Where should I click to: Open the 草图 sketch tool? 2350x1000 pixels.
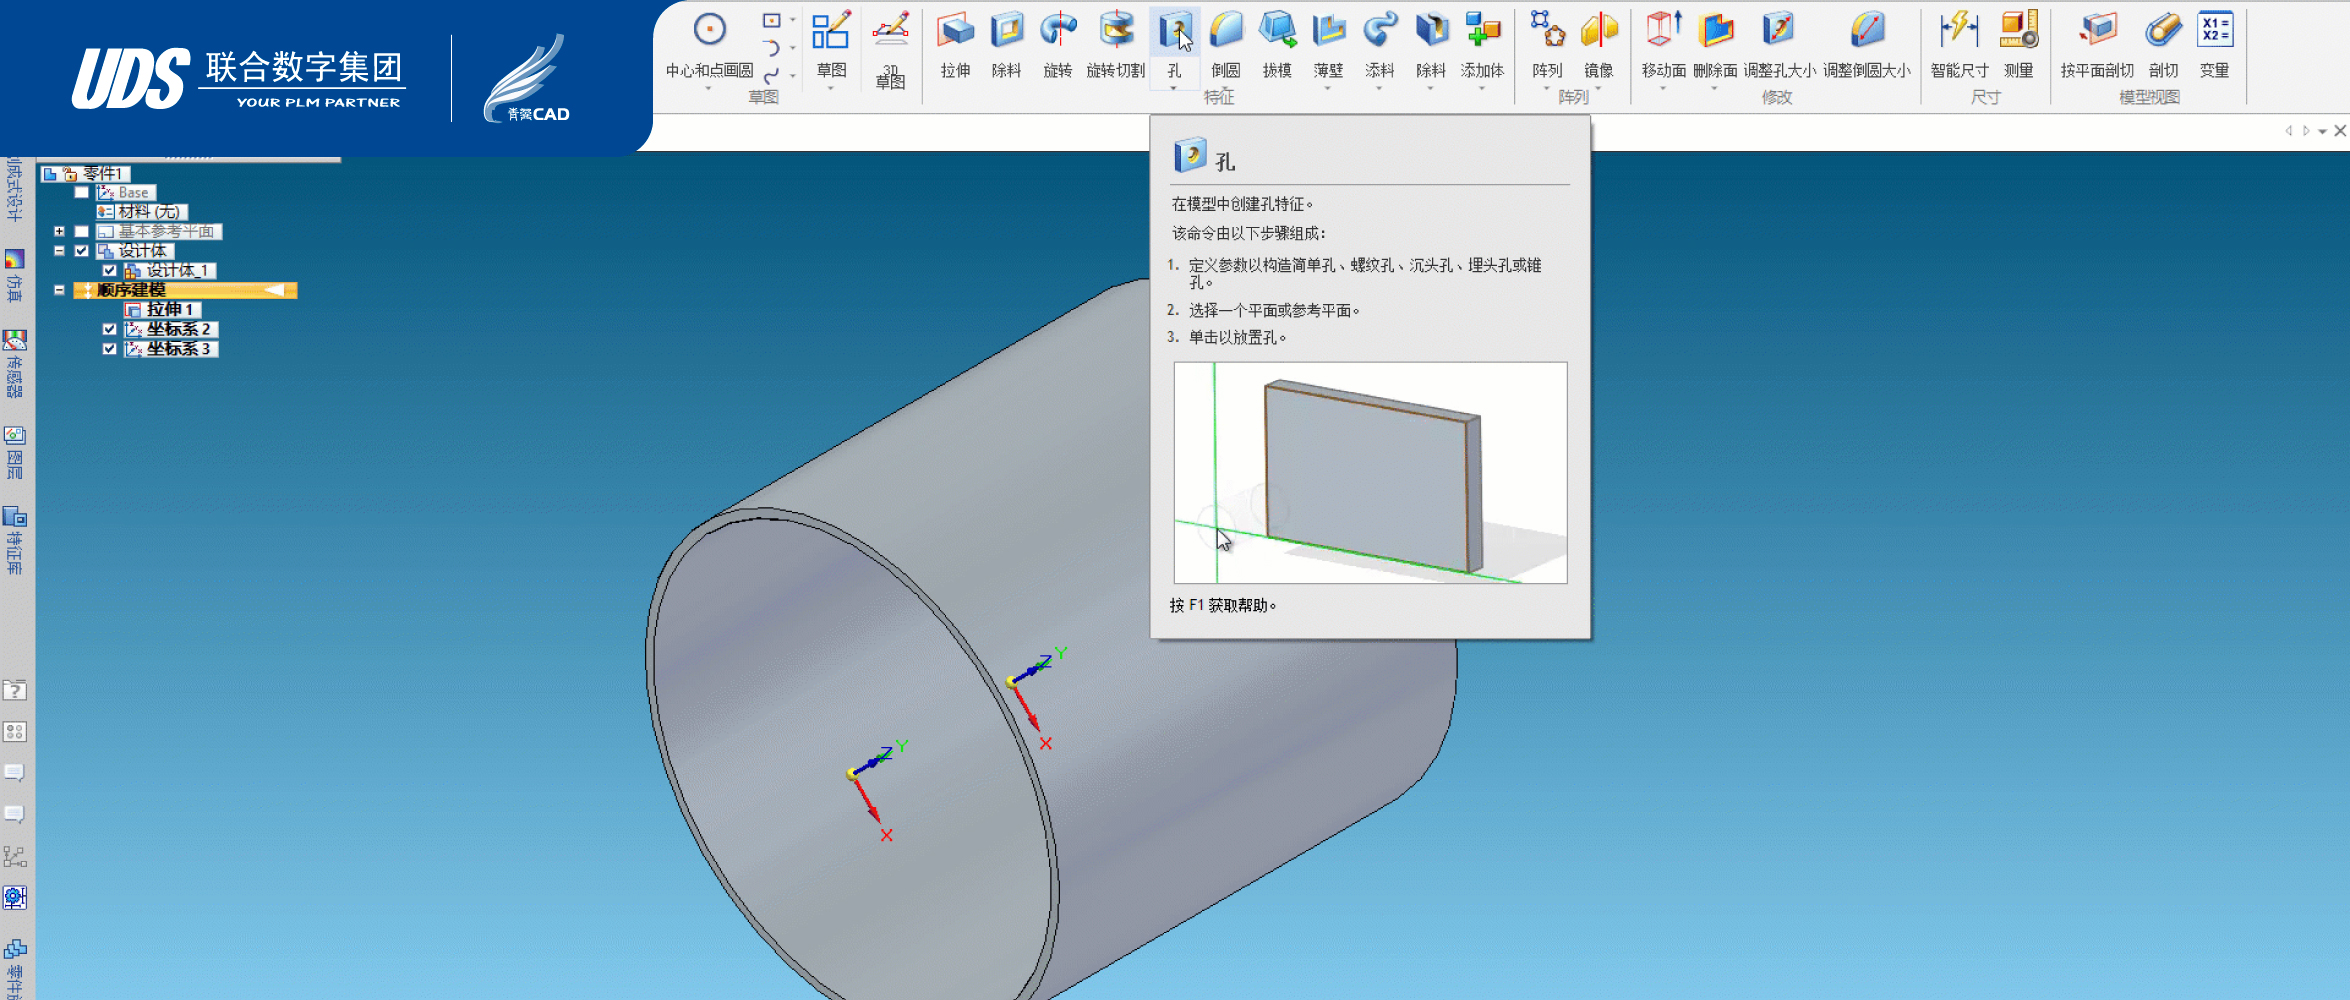coord(831,44)
